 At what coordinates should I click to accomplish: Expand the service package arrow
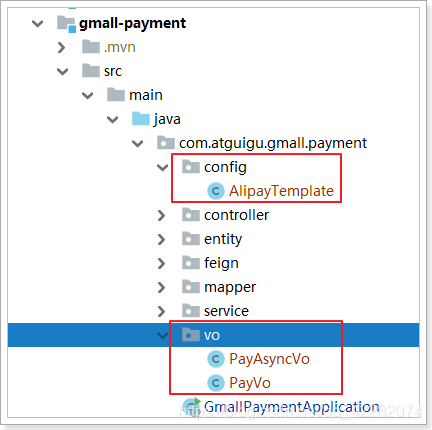coord(162,312)
